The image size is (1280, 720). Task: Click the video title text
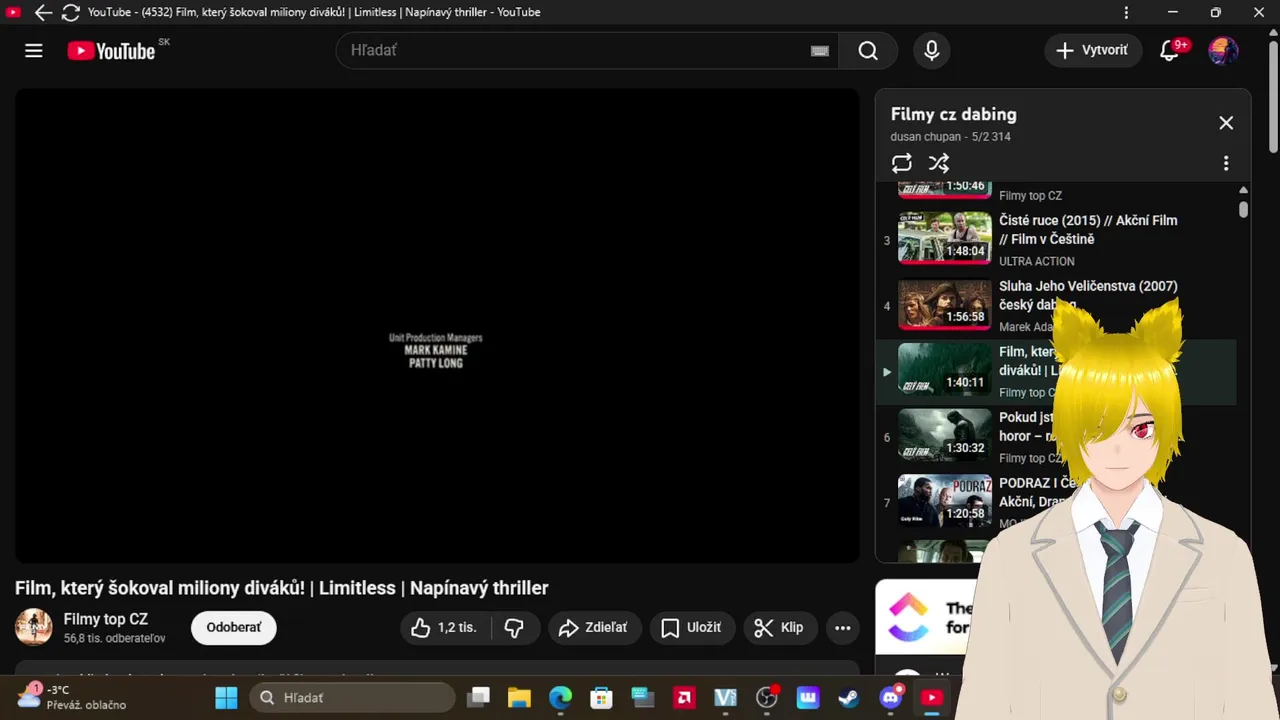[281, 588]
